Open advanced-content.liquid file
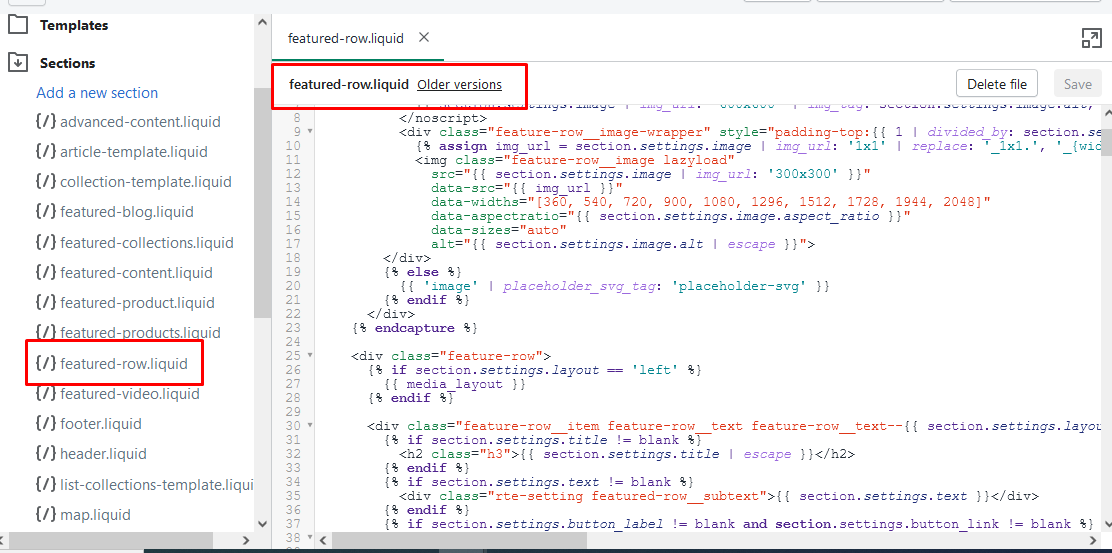 click(x=140, y=122)
